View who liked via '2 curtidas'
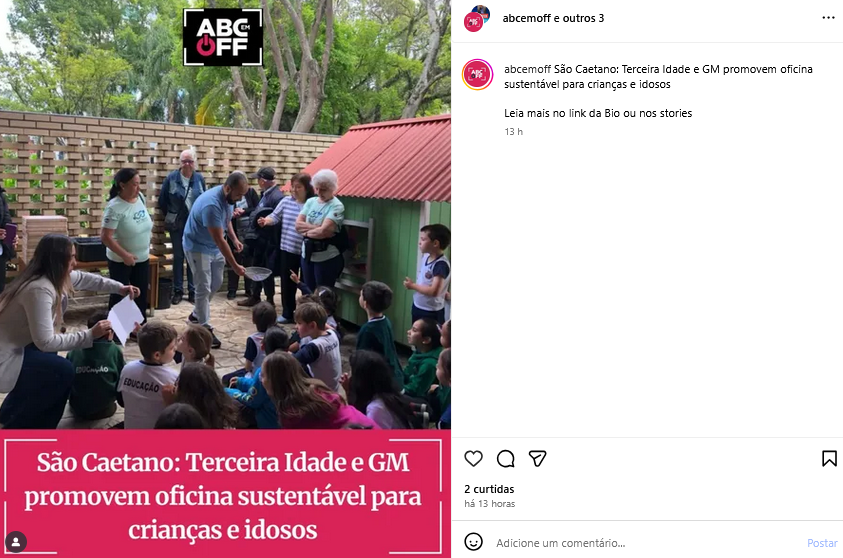Image resolution: width=843 pixels, height=558 pixels. pos(489,489)
